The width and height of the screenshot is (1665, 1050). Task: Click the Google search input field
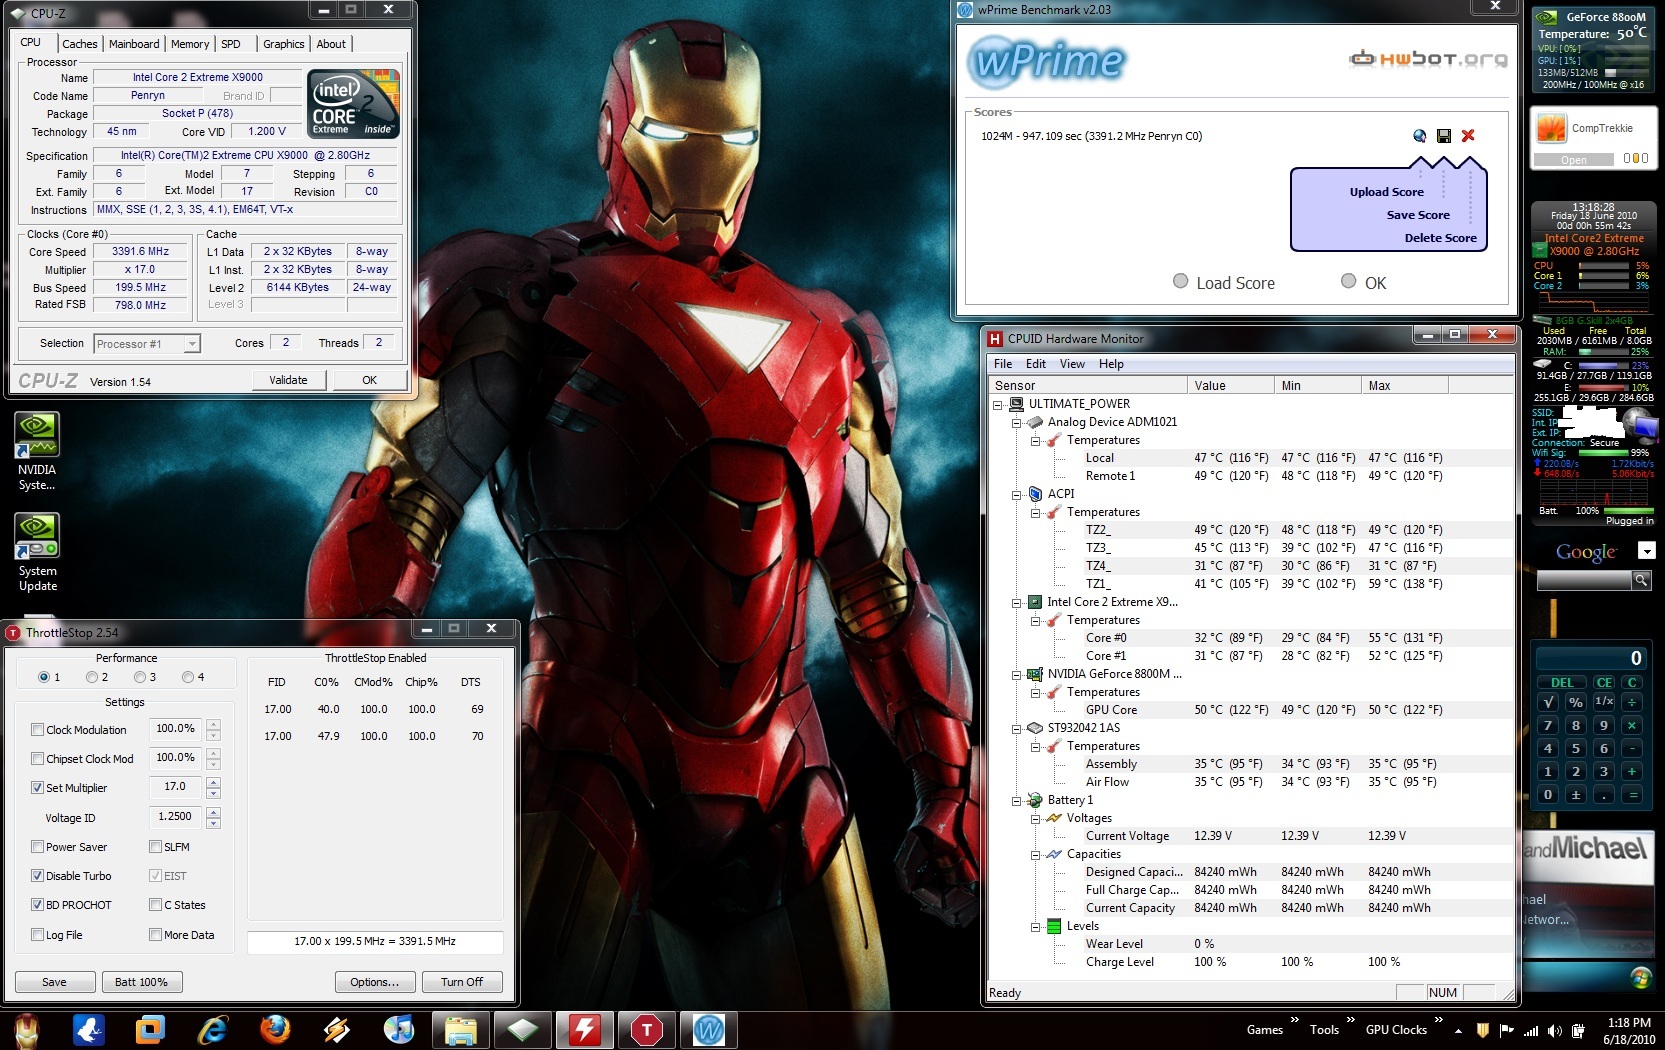point(1583,580)
